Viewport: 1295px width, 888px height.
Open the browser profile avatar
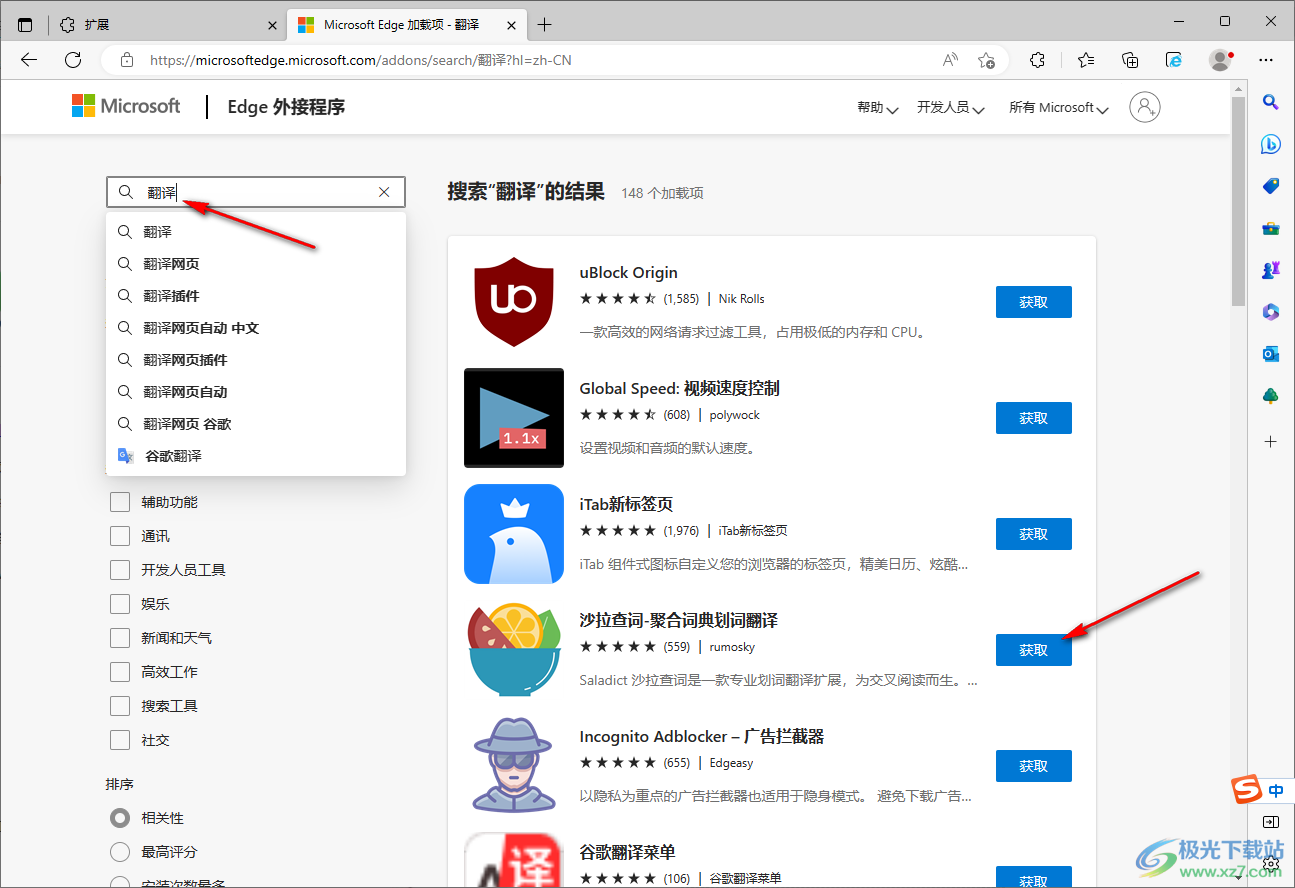pyautogui.click(x=1220, y=60)
